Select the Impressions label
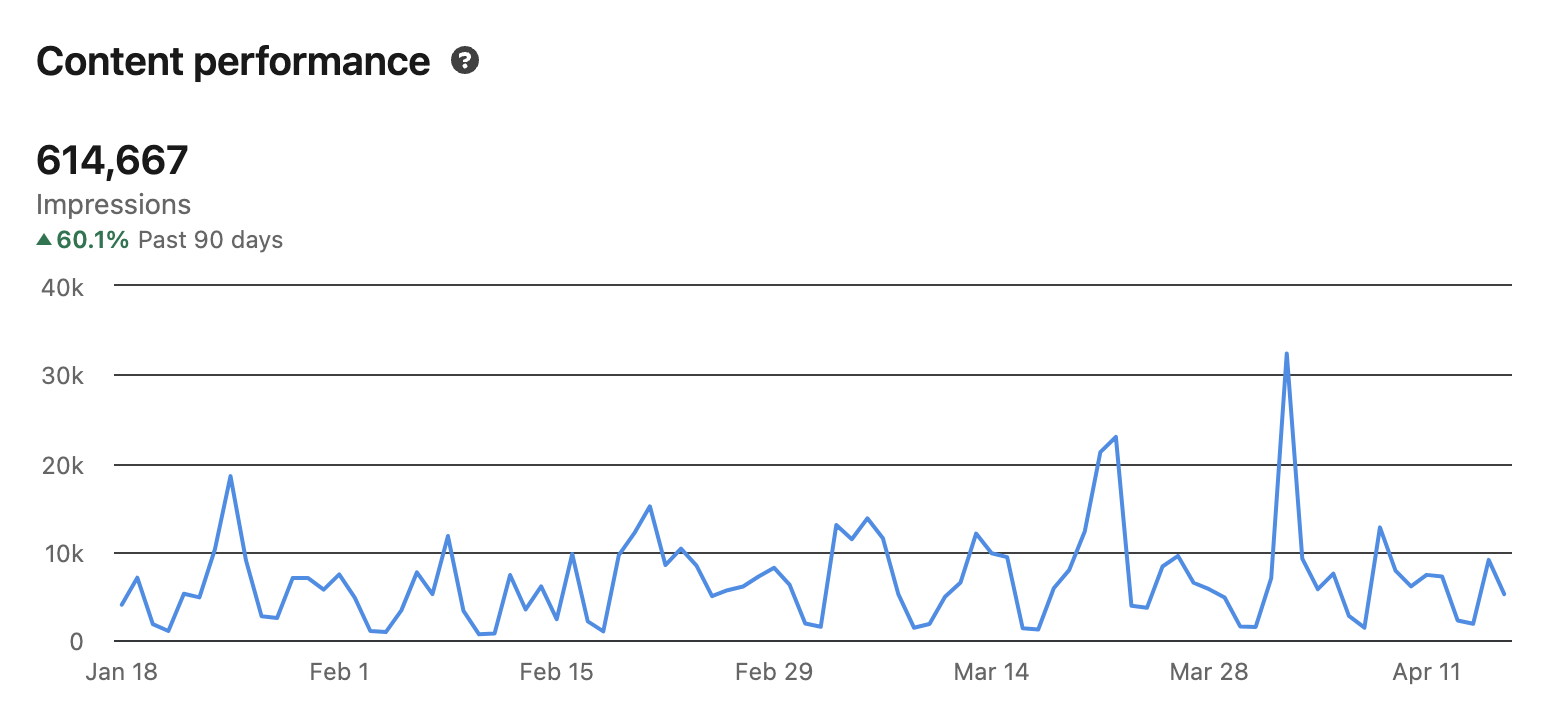This screenshot has height=724, width=1568. pos(113,204)
